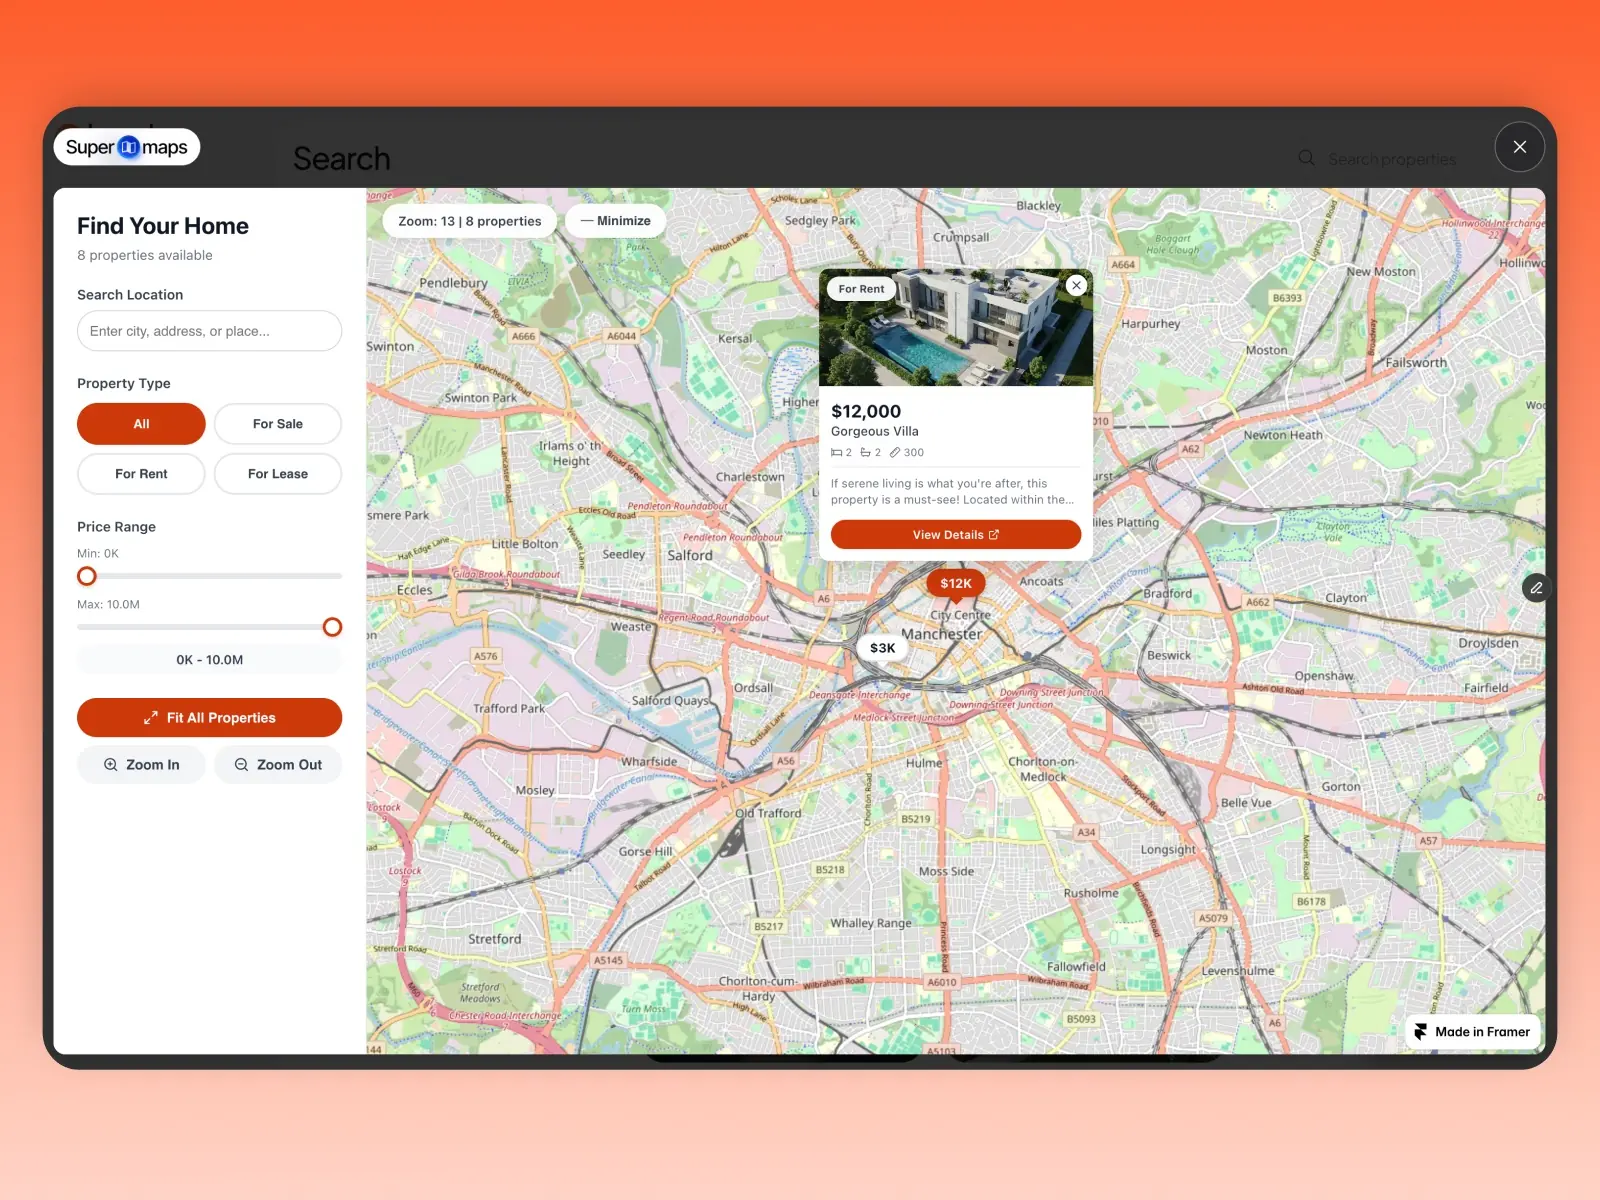Select the All property type filter
Screen dimensions: 1600x1200
[x=140, y=423]
